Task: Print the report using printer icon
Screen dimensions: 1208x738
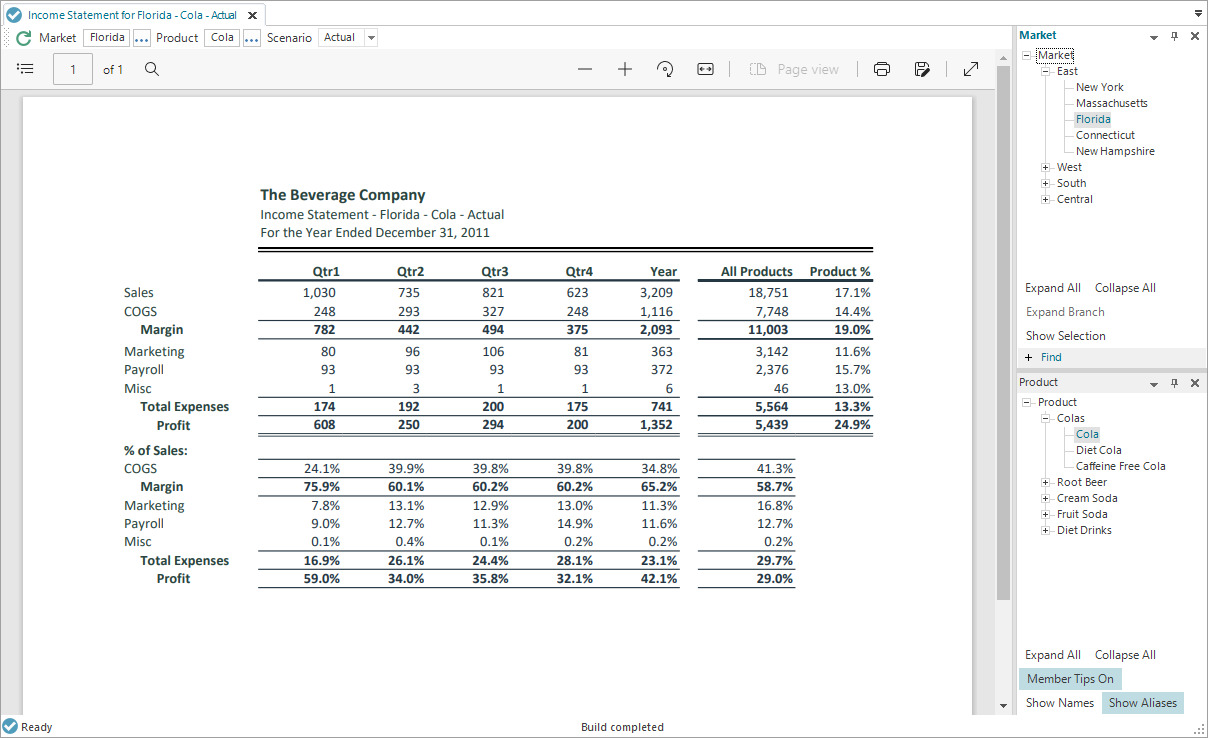Action: pyautogui.click(x=882, y=69)
